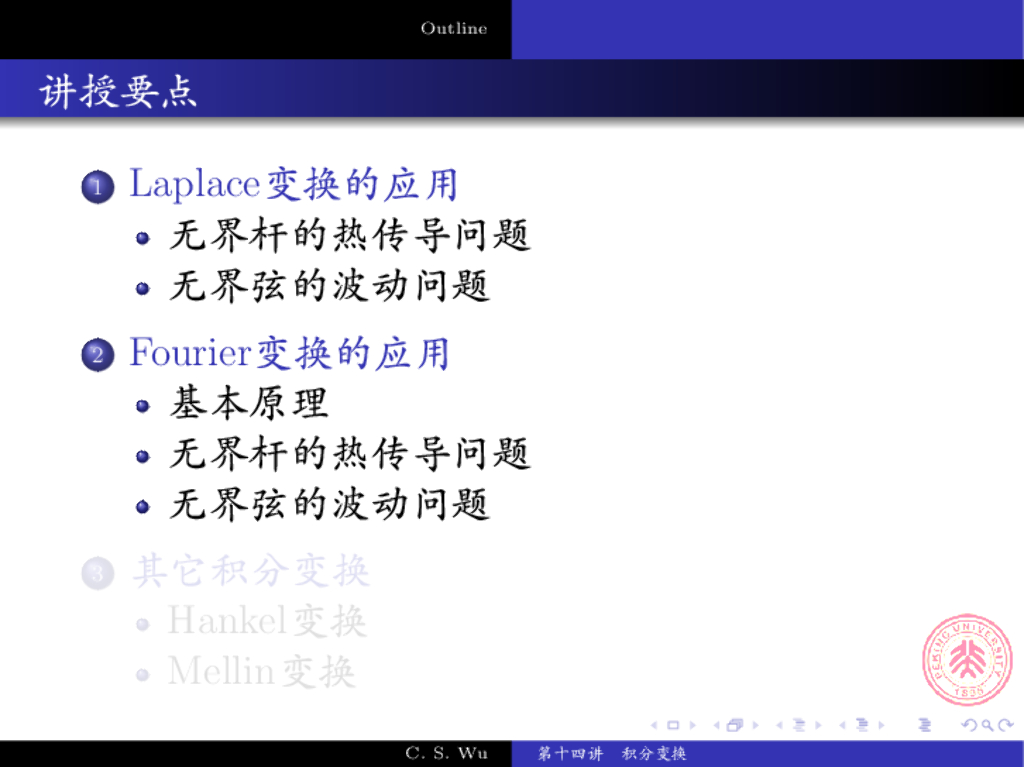Viewport: 1024px width, 767px height.
Task: Go to next slide arrow
Action: (x=692, y=725)
